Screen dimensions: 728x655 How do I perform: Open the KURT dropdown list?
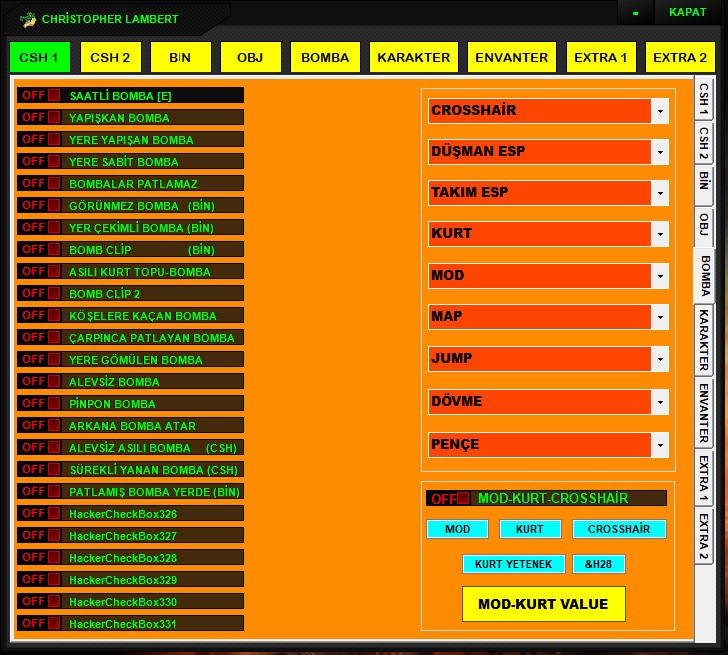click(x=660, y=234)
